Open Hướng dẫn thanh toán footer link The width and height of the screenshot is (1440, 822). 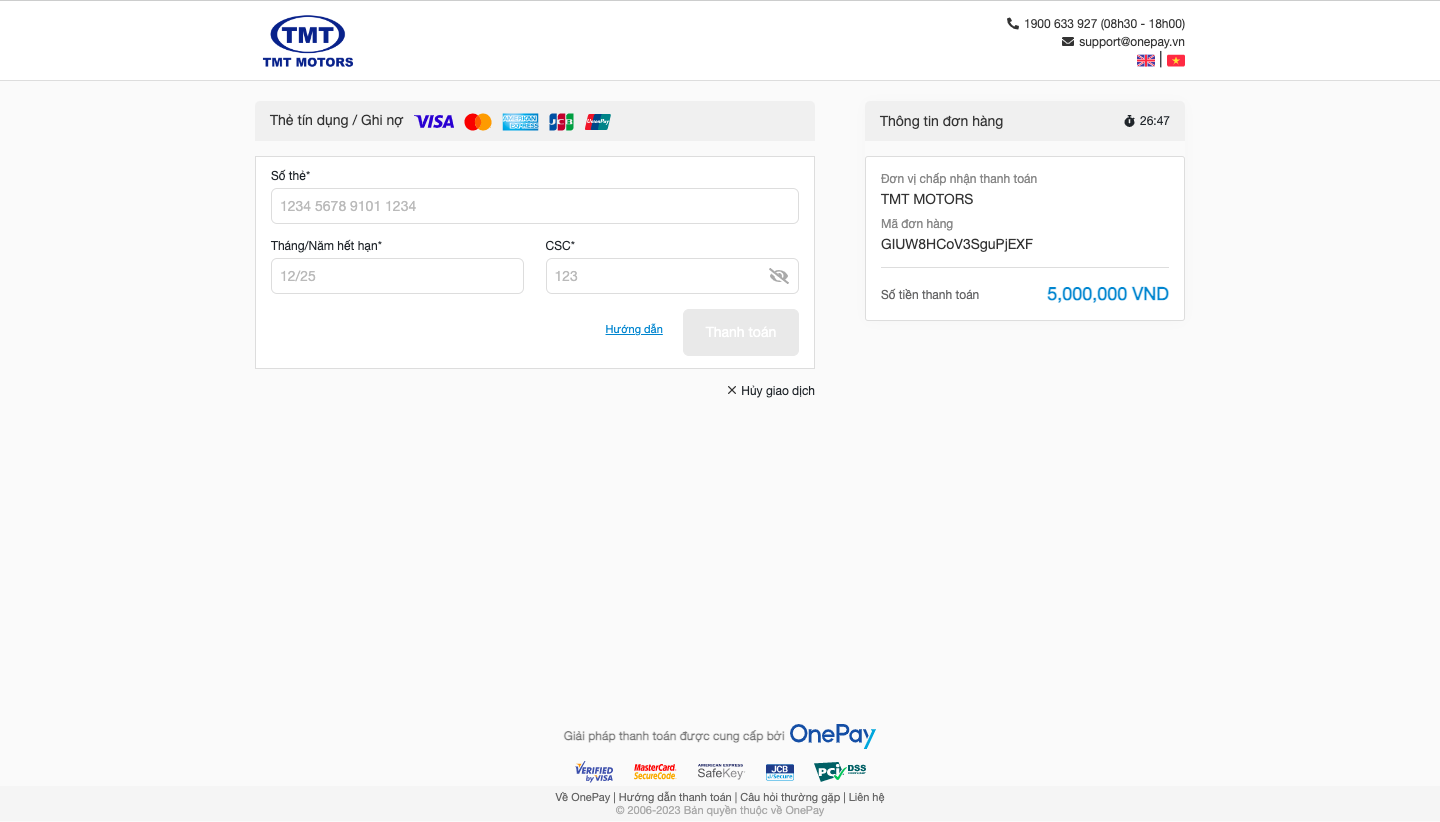click(675, 797)
